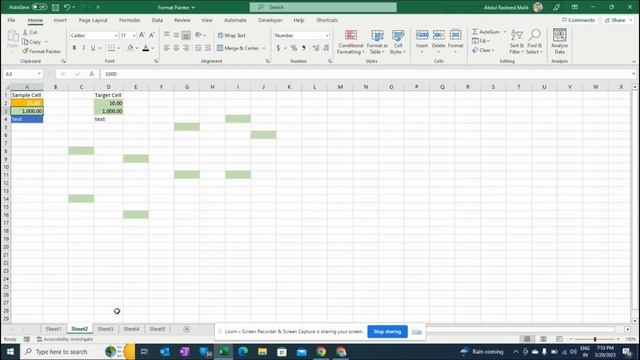Toggle AutoSave switch
This screenshot has width=640, height=360.
click(x=40, y=7)
